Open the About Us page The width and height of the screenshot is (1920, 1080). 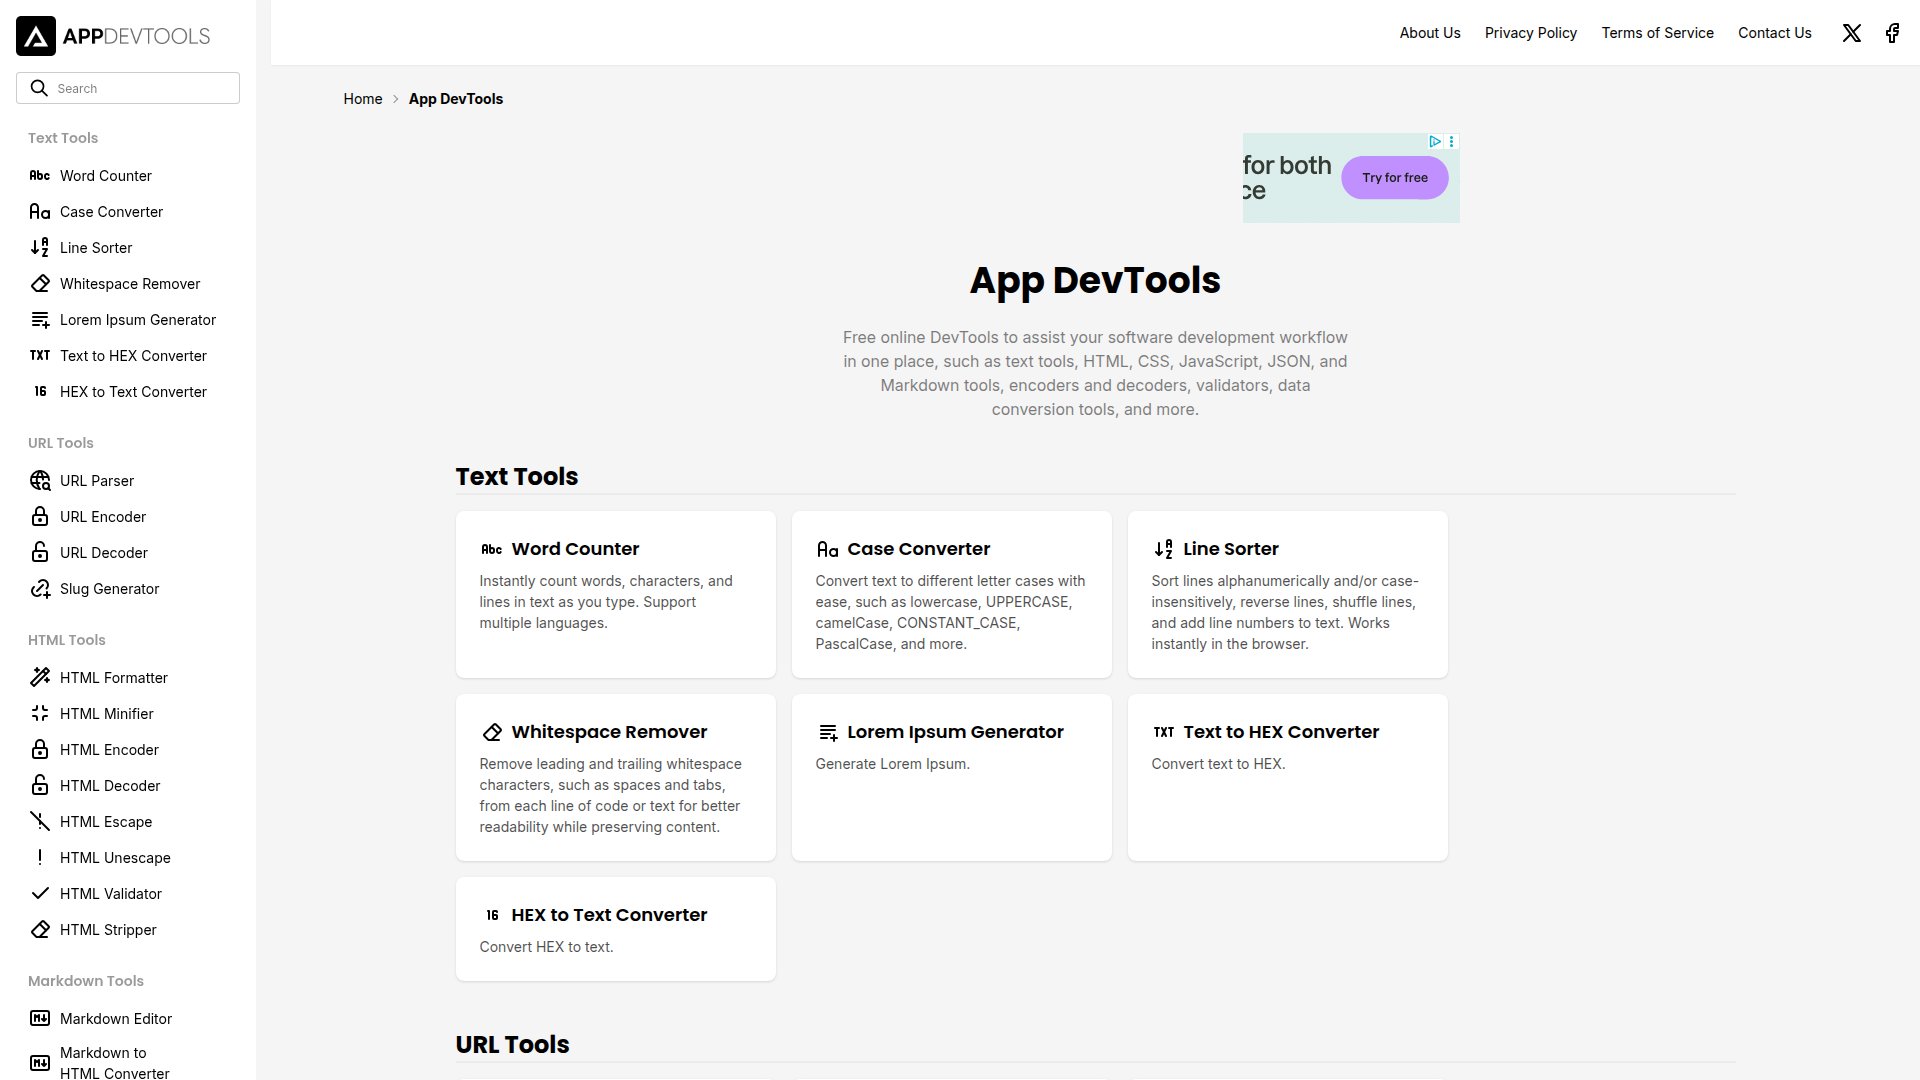1430,33
